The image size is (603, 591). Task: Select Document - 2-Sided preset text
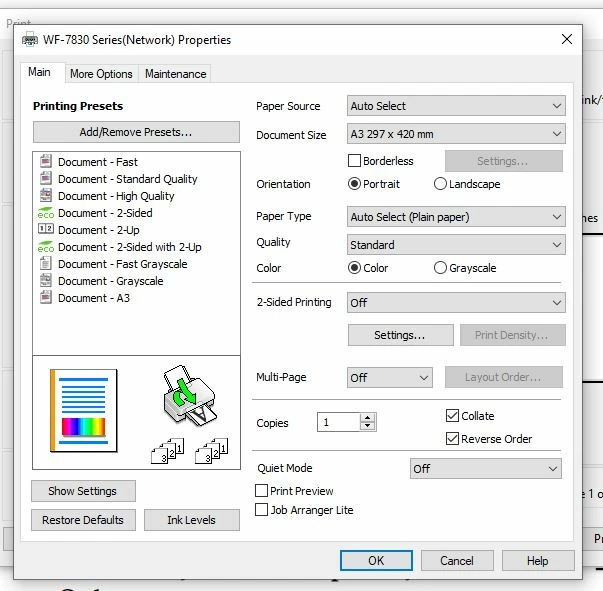(105, 213)
